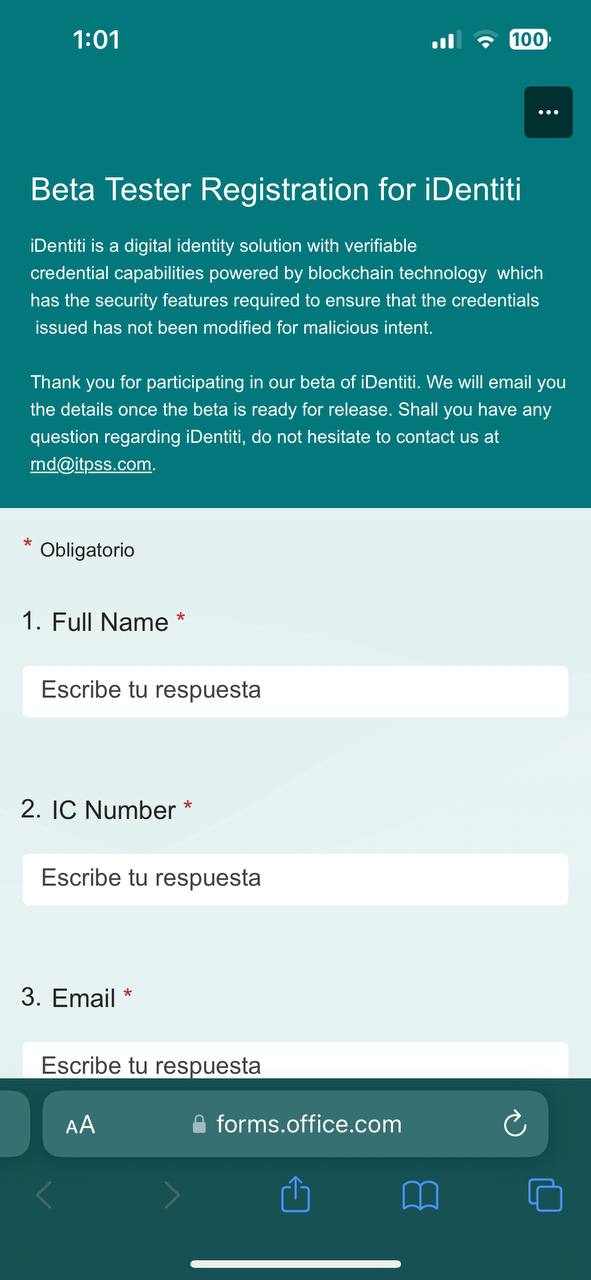Tap the padlock icon in address bar
This screenshot has width=591, height=1280.
198,1125
